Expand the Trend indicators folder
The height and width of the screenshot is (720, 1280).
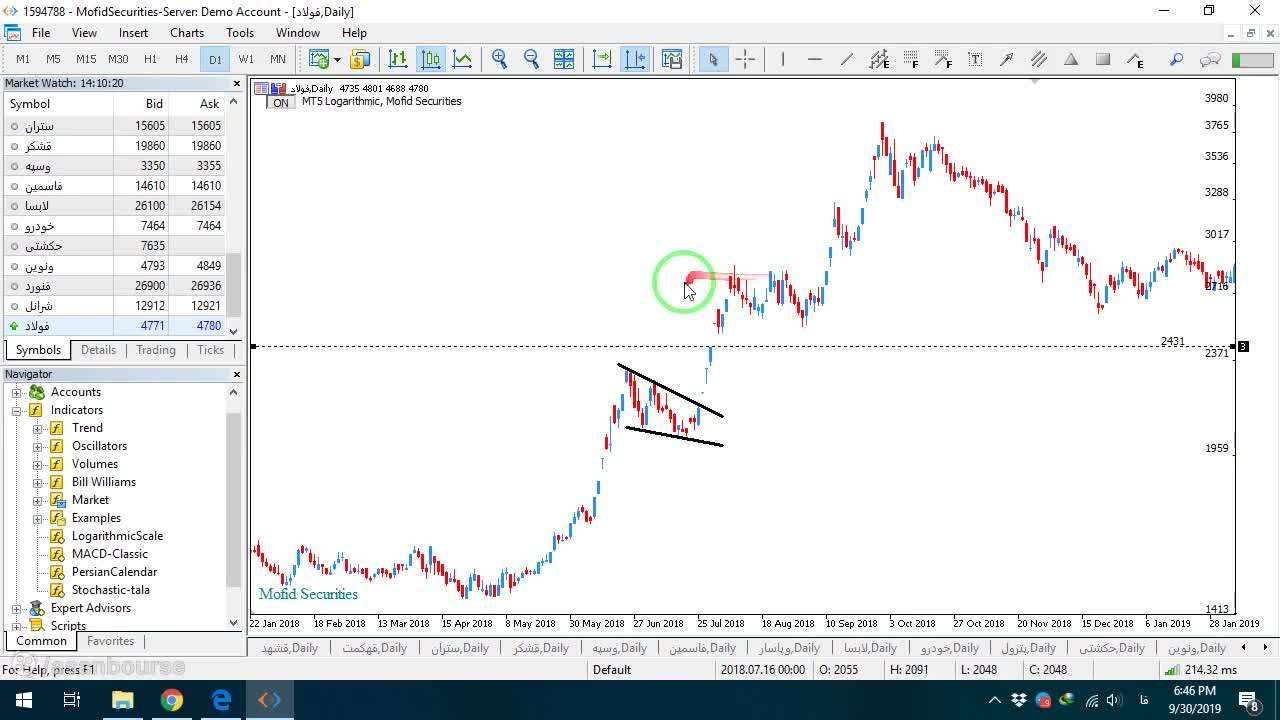coord(38,428)
